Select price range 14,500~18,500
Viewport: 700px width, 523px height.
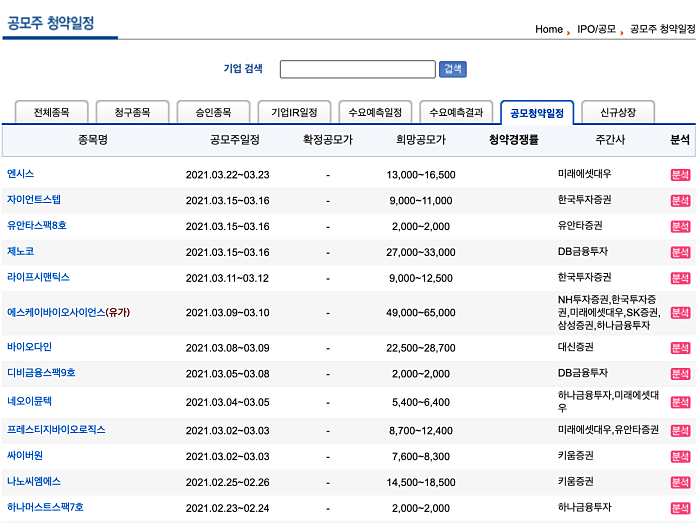pos(421,483)
